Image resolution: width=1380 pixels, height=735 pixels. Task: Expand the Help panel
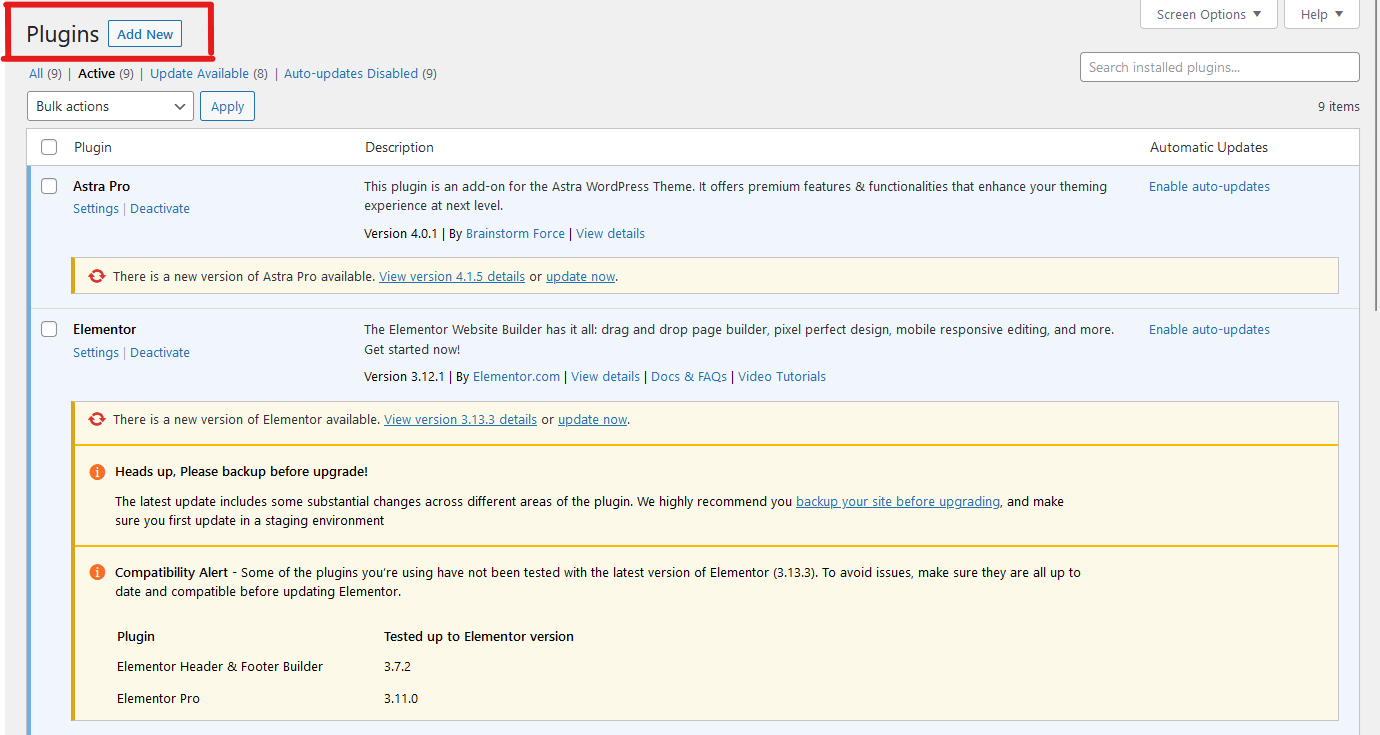tap(1321, 14)
